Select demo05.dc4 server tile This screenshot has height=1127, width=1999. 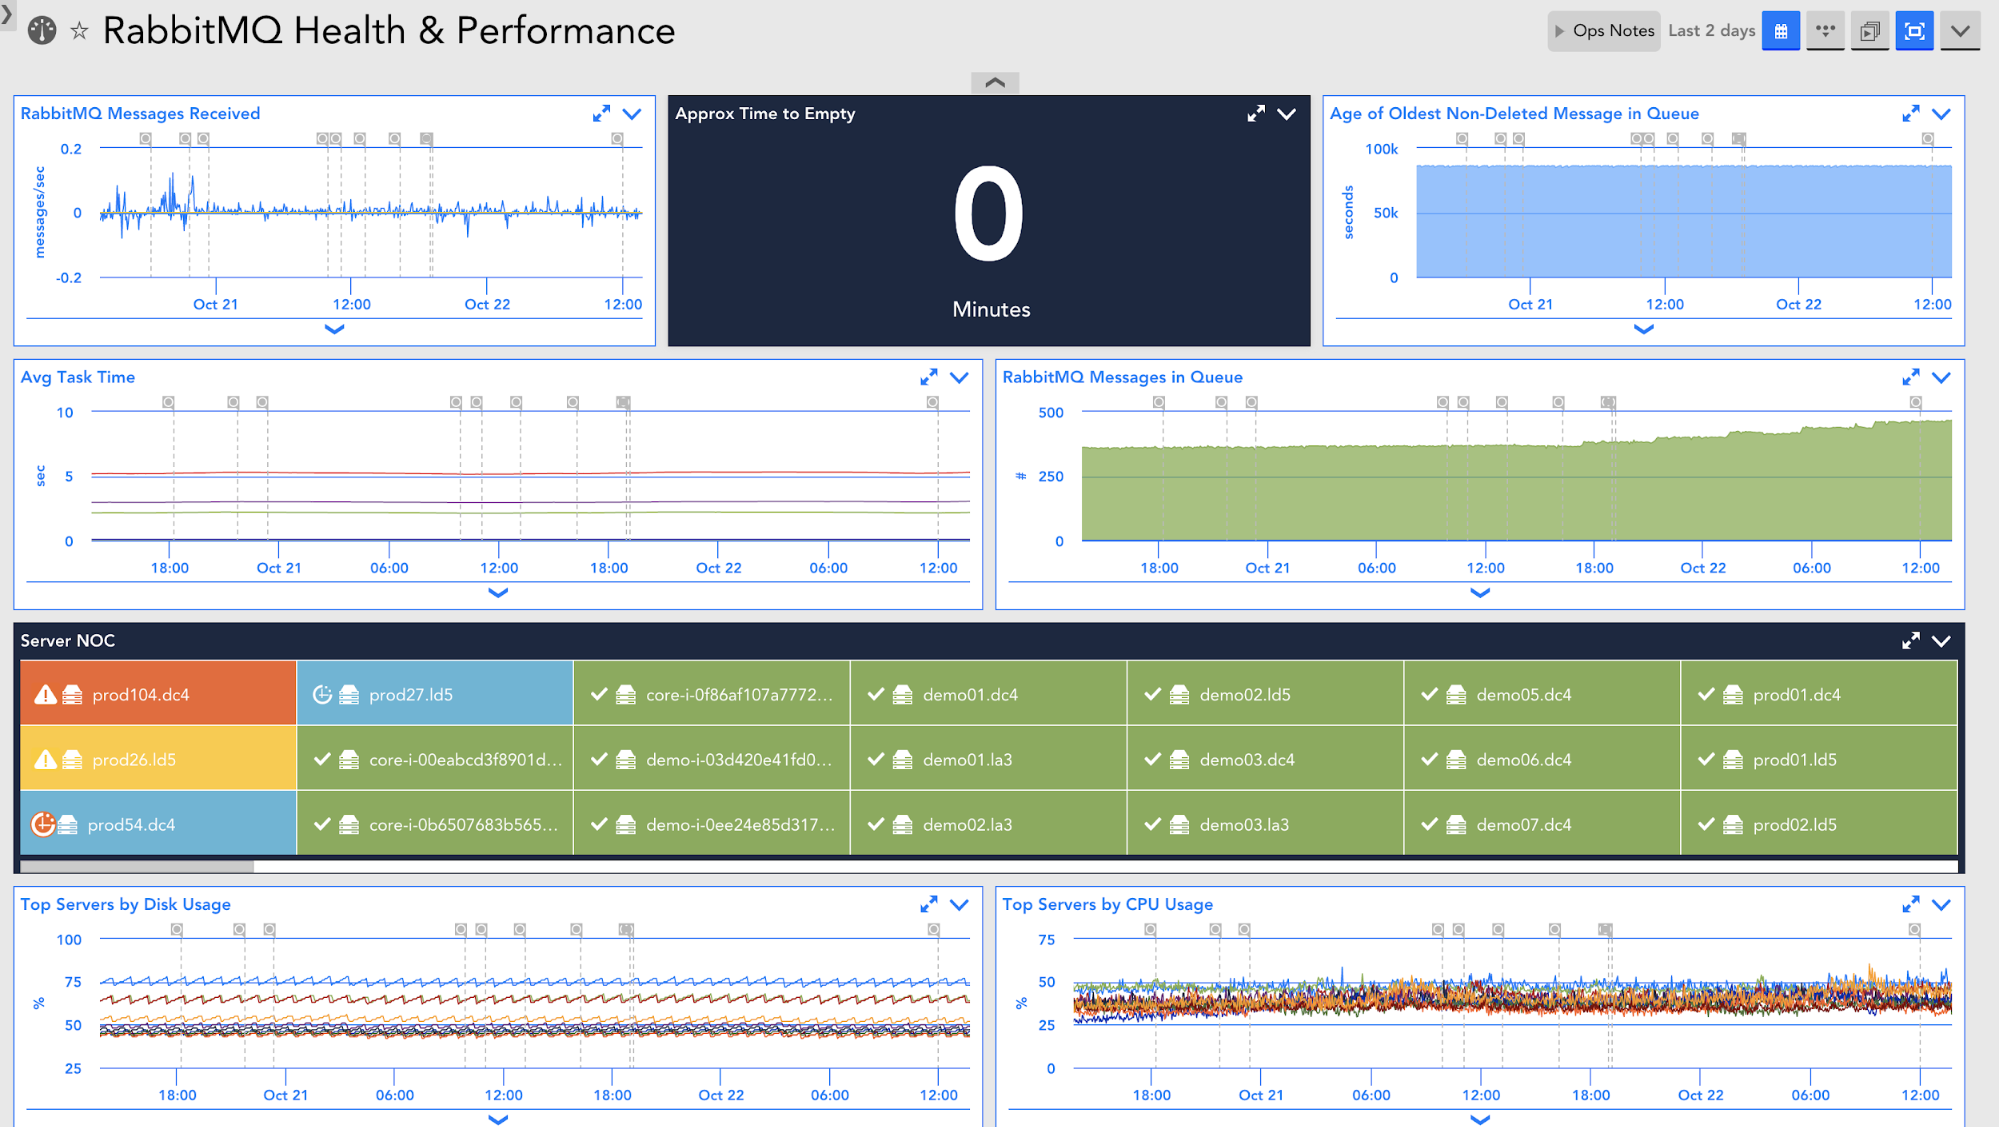tap(1542, 694)
